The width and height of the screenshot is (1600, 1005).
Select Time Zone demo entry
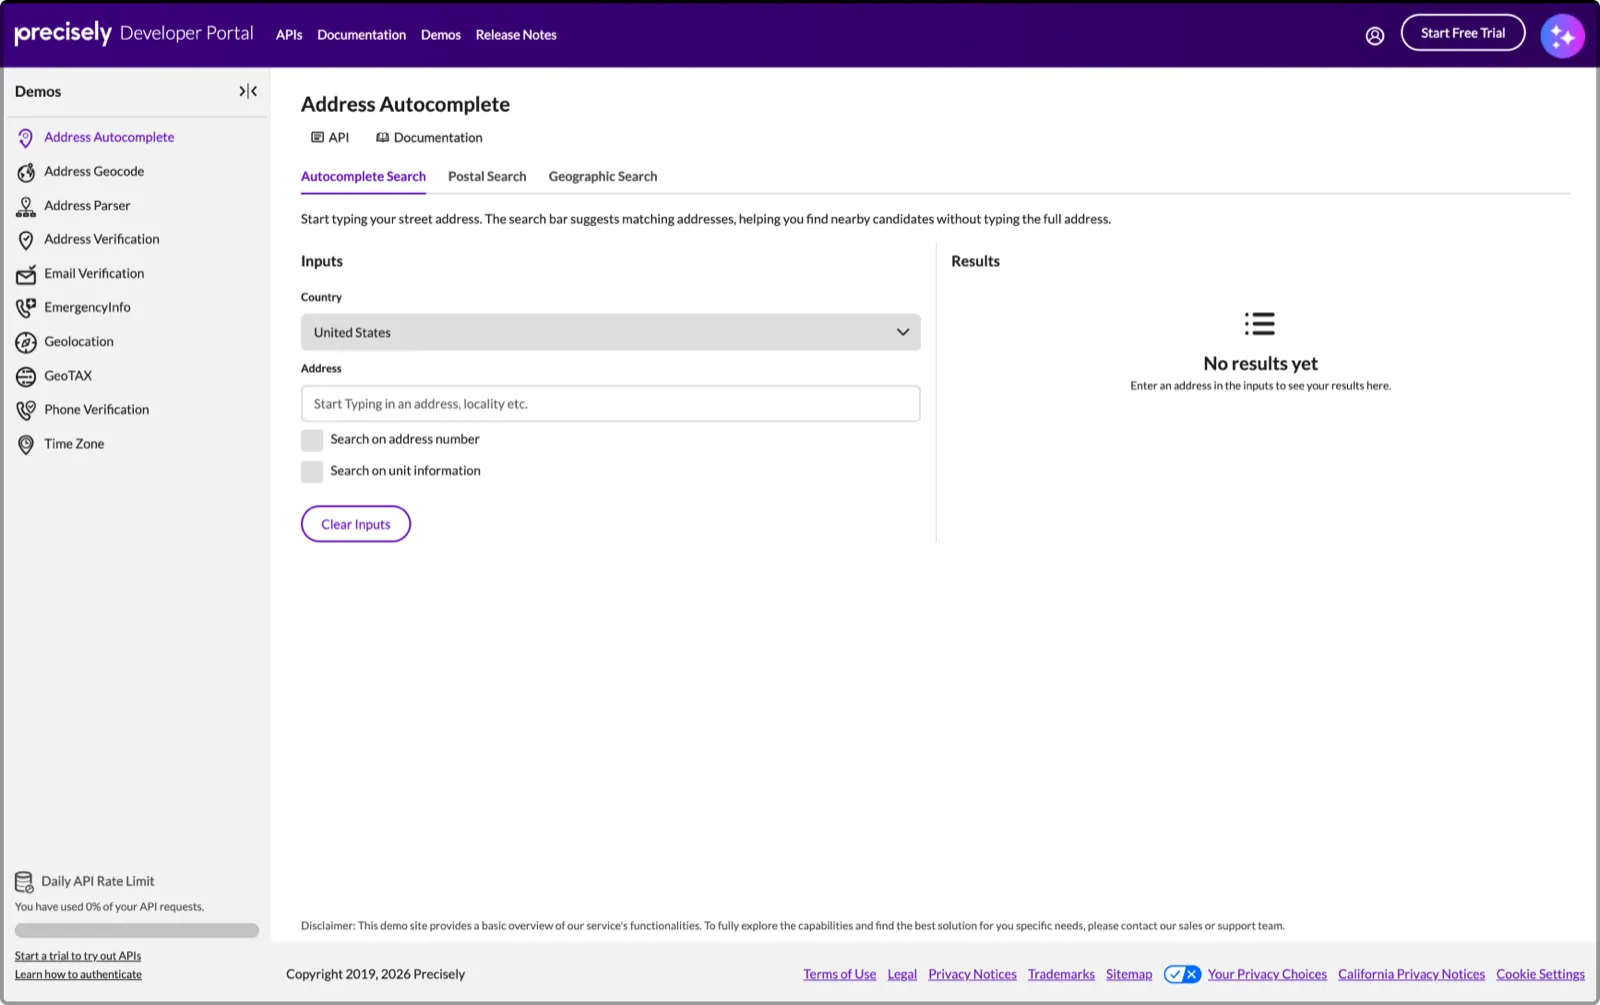point(74,444)
